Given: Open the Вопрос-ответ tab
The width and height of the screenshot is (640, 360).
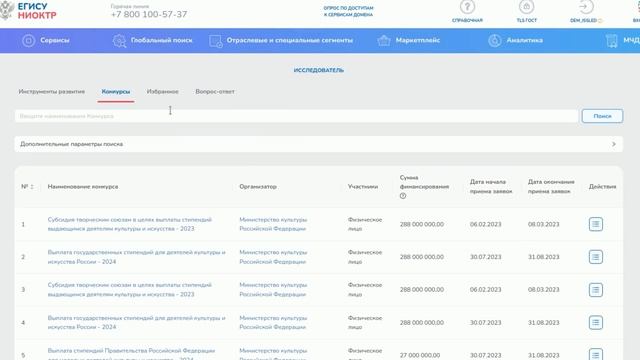Looking at the screenshot, I should point(215,91).
